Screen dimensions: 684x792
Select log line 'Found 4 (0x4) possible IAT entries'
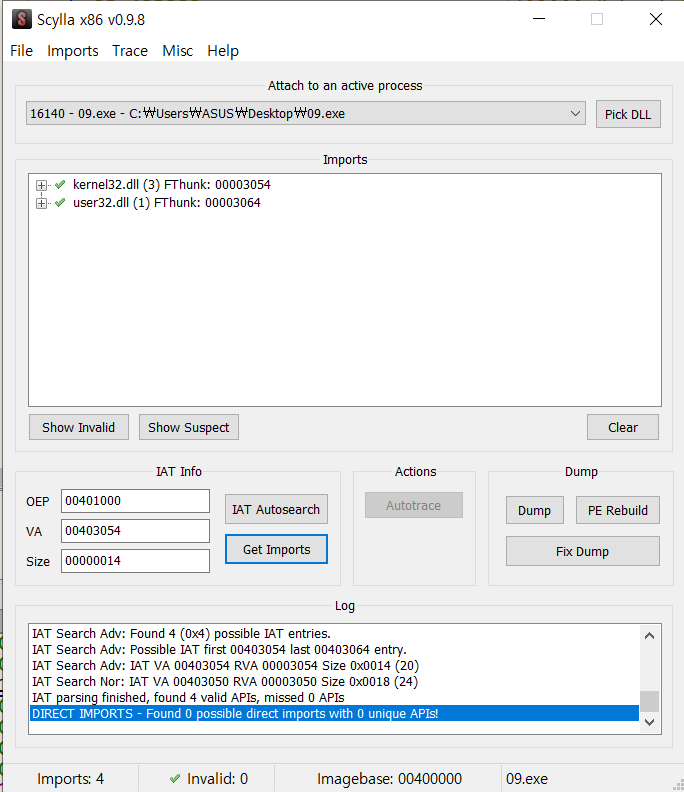(181, 633)
